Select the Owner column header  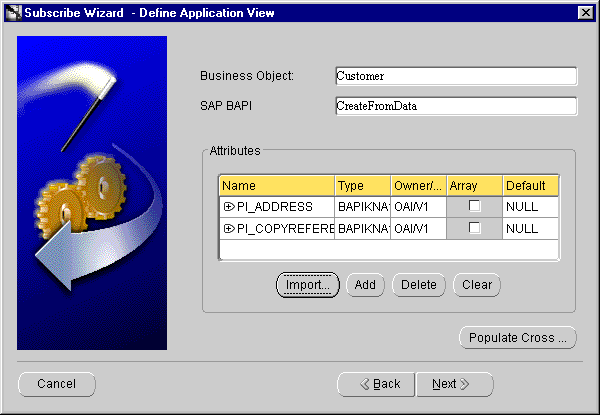click(x=418, y=186)
